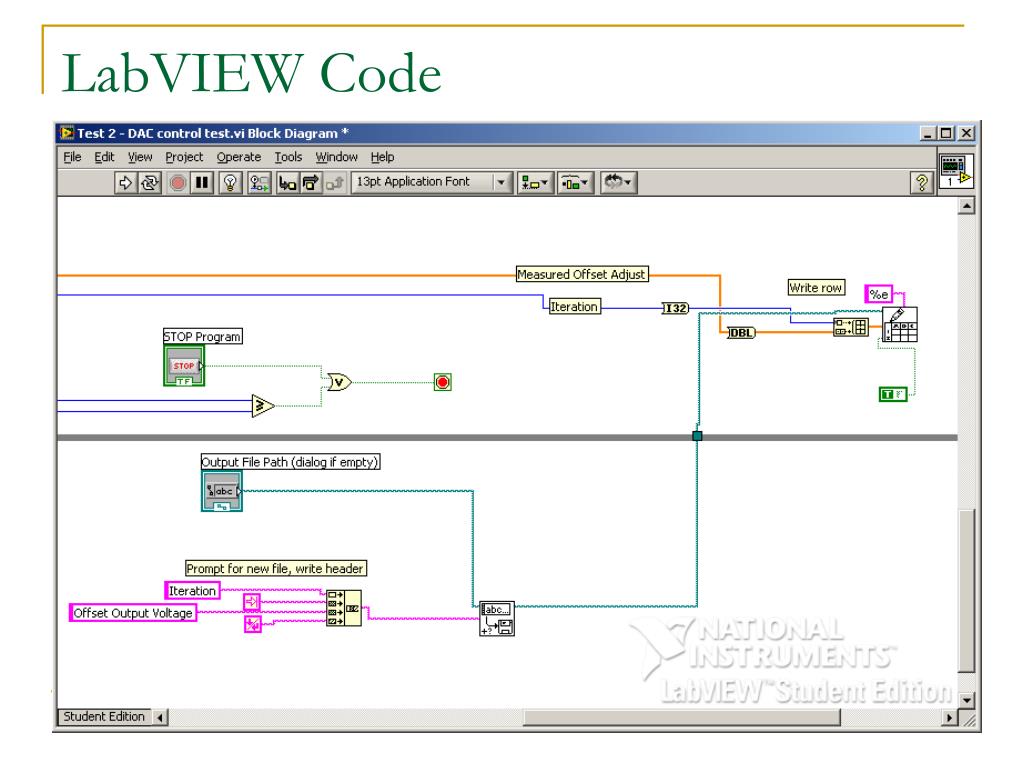Toggle Retain Wire Values button
Viewport: 1024px width, 768px height.
[259, 183]
